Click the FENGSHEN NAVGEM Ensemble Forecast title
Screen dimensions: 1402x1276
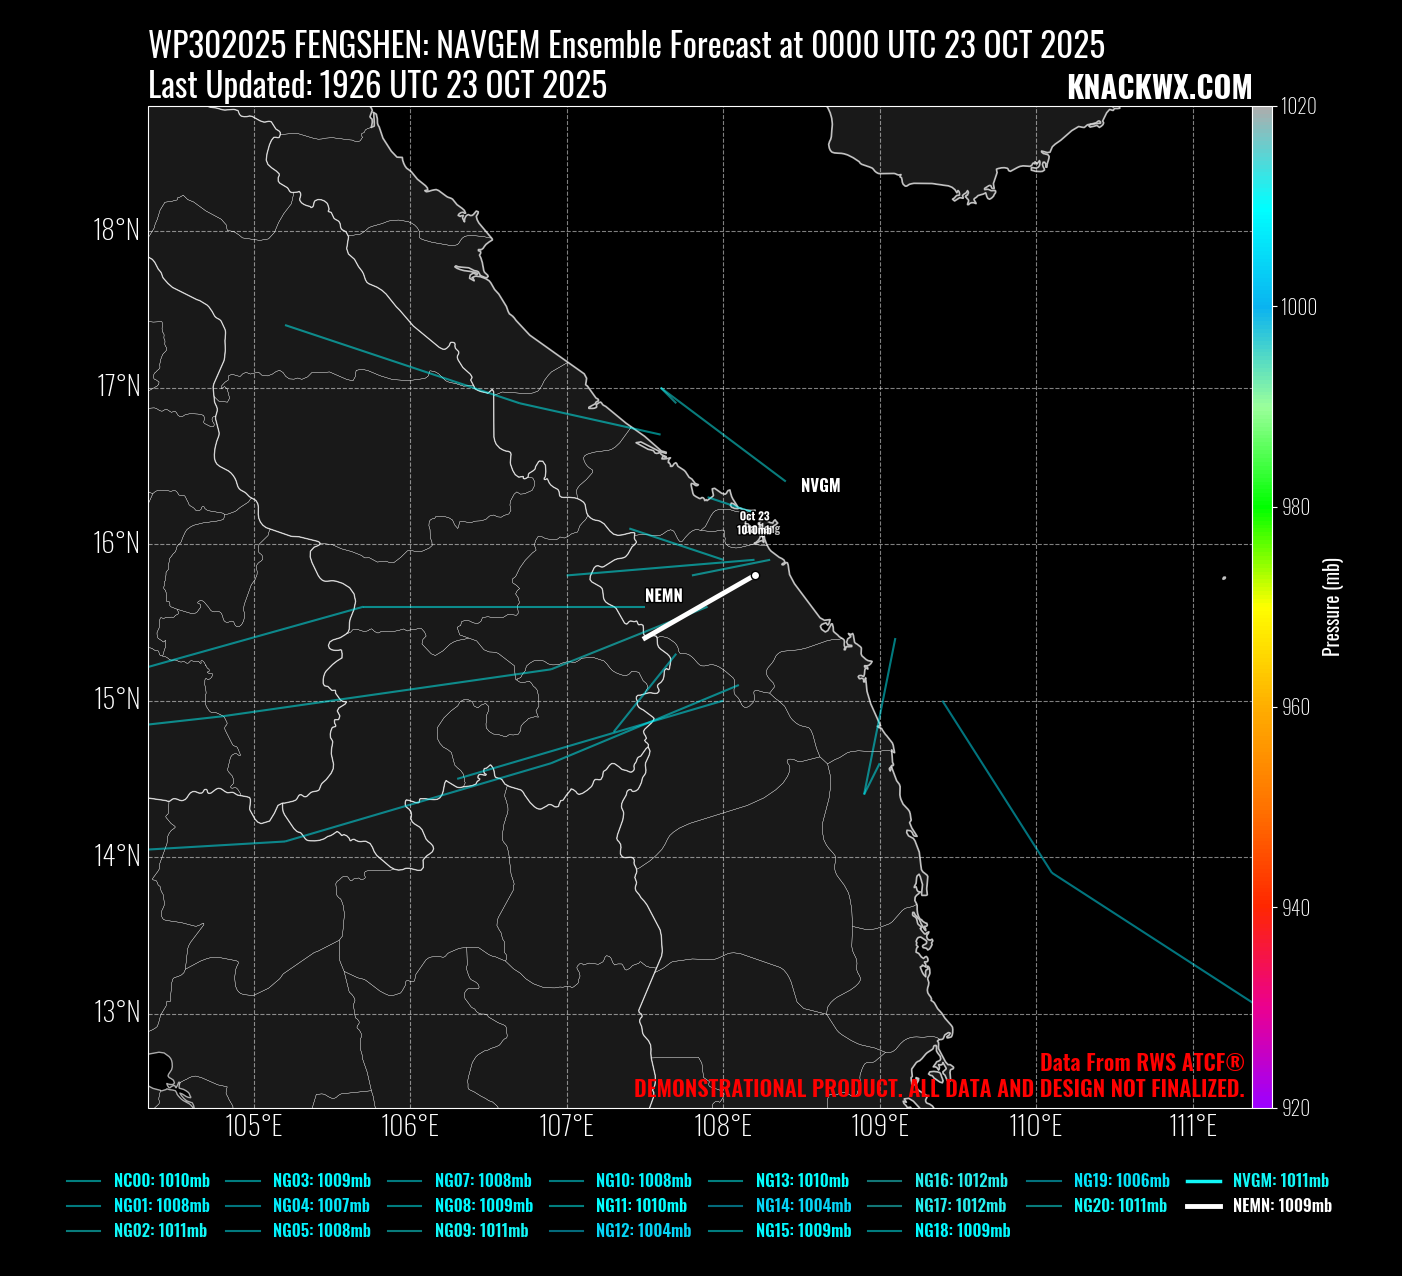click(x=626, y=45)
